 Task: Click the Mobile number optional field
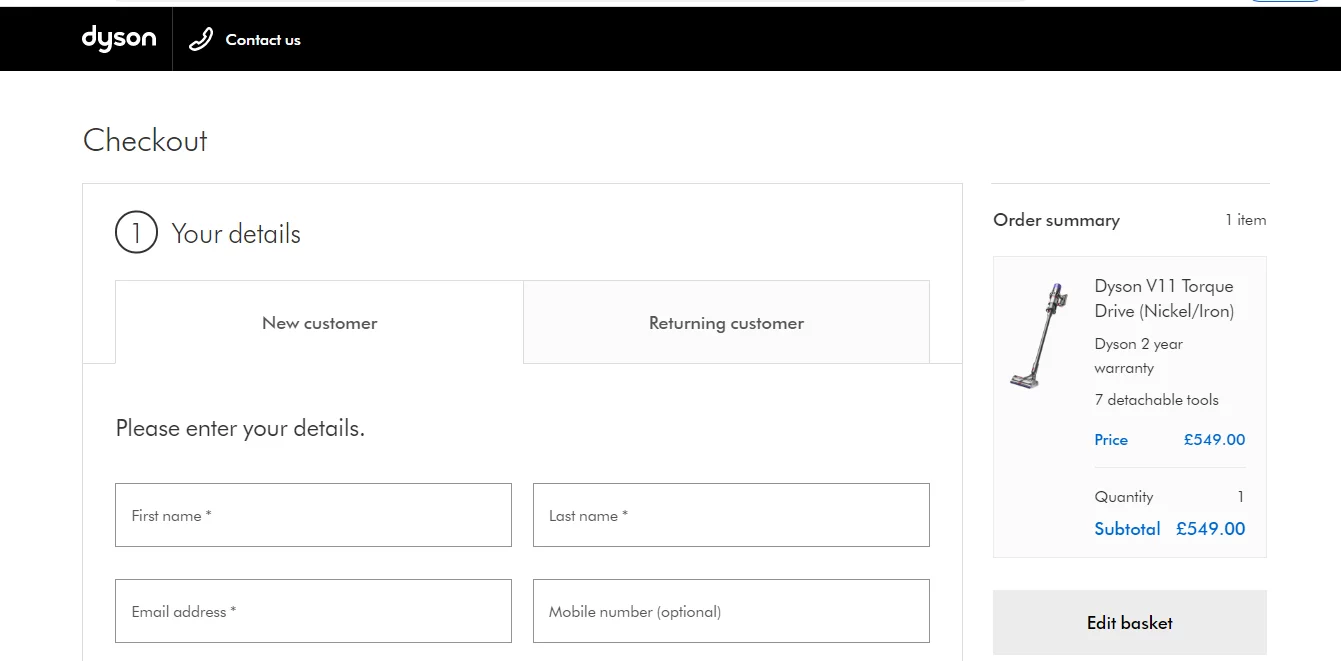[x=731, y=611]
